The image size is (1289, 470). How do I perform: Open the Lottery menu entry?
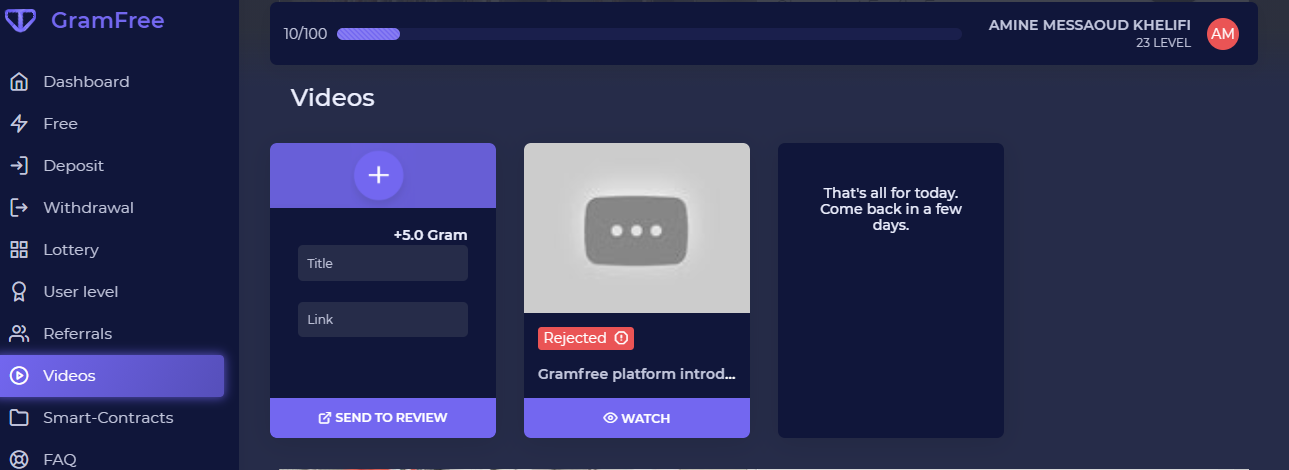click(x=71, y=250)
